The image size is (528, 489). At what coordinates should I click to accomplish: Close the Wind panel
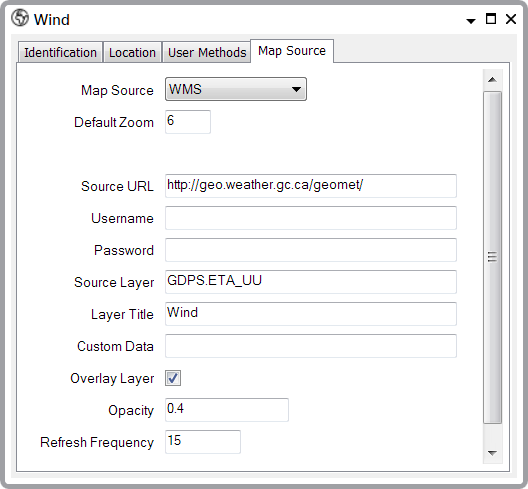pos(511,19)
